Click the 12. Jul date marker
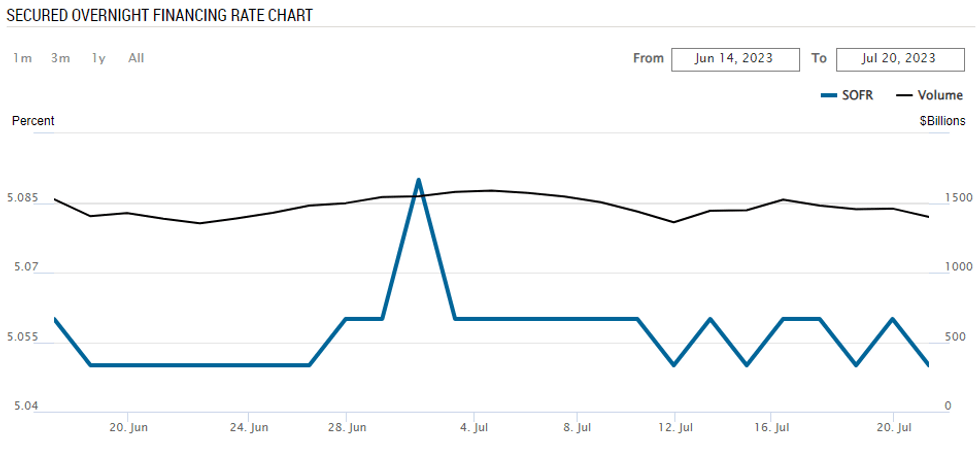 click(x=675, y=428)
